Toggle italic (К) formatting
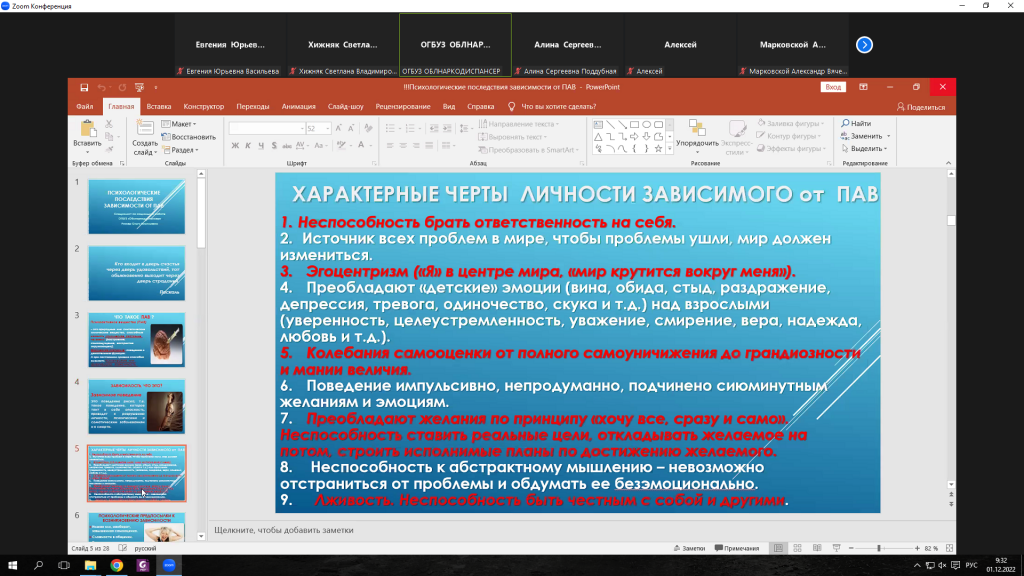 (248, 146)
